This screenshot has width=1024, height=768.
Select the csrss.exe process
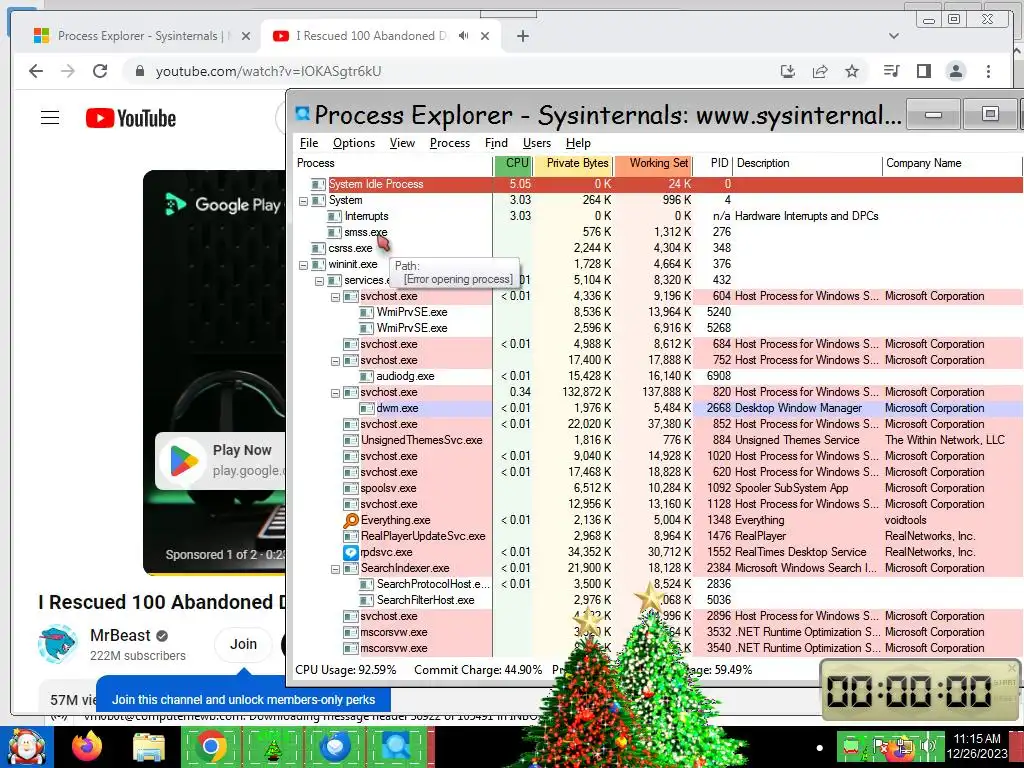tap(350, 248)
